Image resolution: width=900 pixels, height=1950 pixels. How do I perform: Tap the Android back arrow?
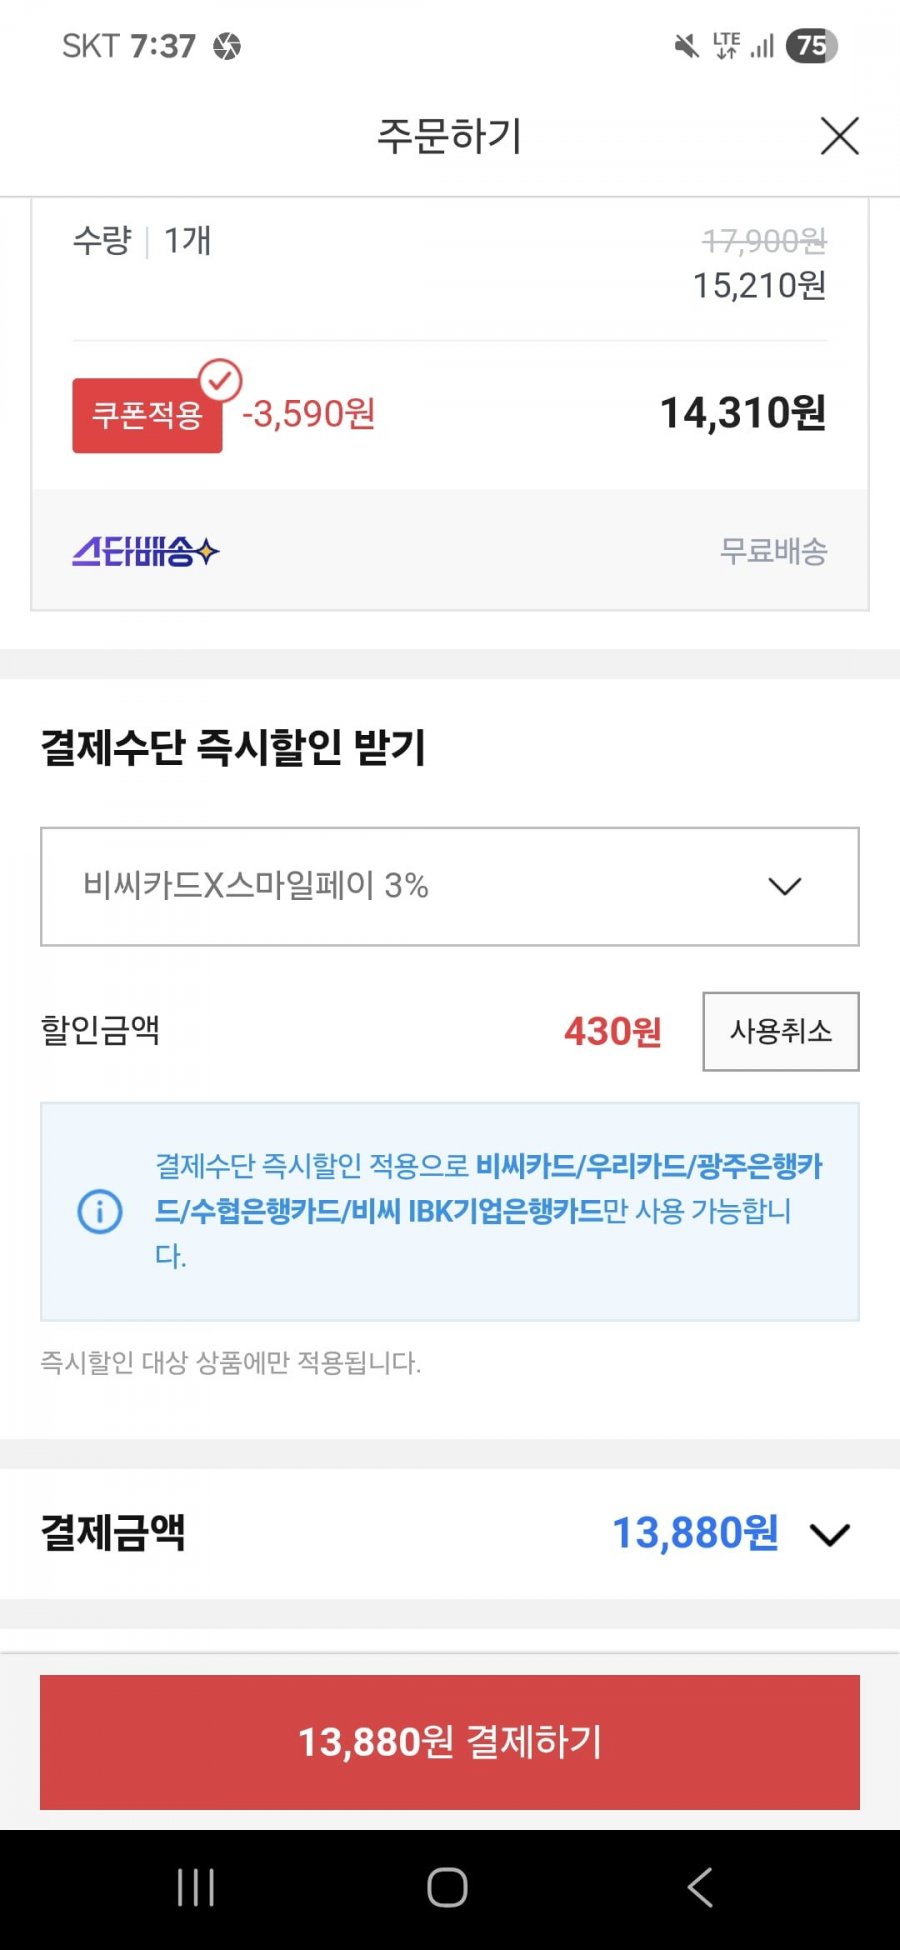point(700,1888)
